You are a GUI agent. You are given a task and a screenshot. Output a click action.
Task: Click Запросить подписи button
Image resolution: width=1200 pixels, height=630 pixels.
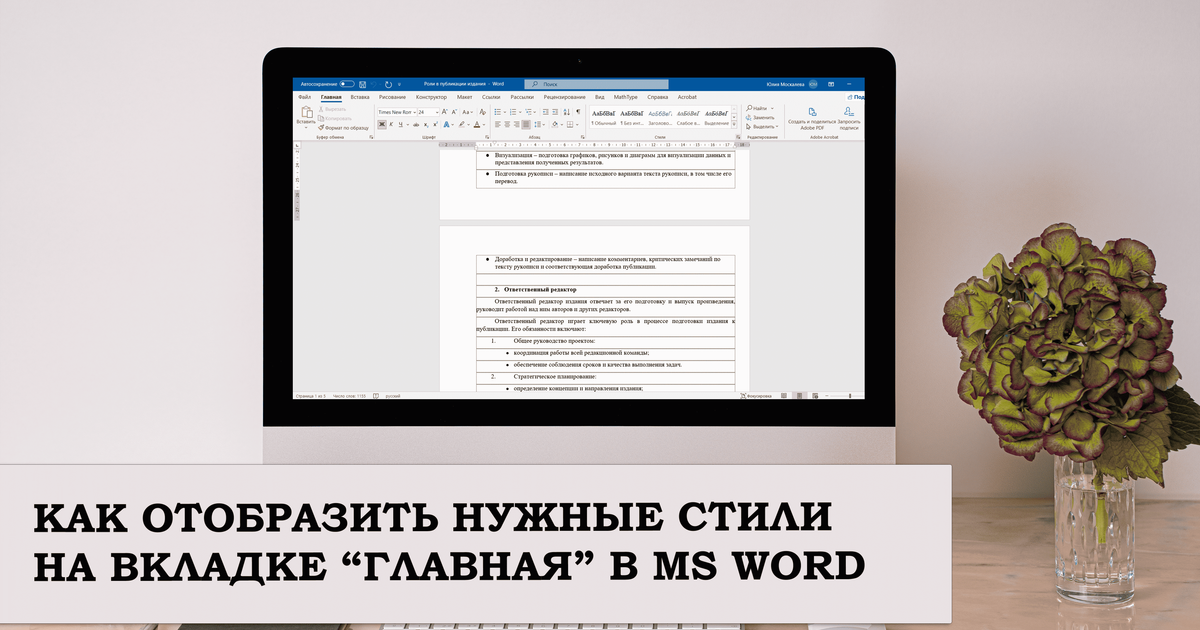[849, 118]
